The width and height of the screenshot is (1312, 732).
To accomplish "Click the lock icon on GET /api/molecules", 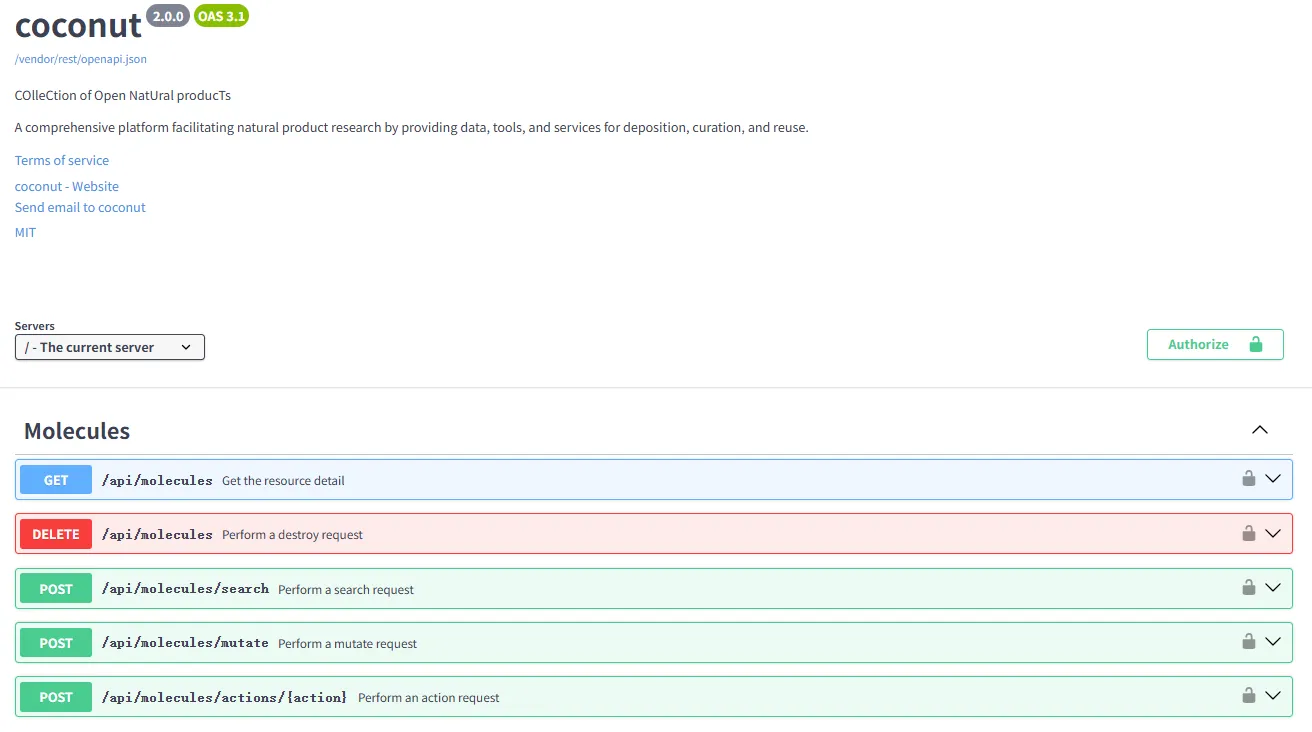I will (x=1248, y=479).
